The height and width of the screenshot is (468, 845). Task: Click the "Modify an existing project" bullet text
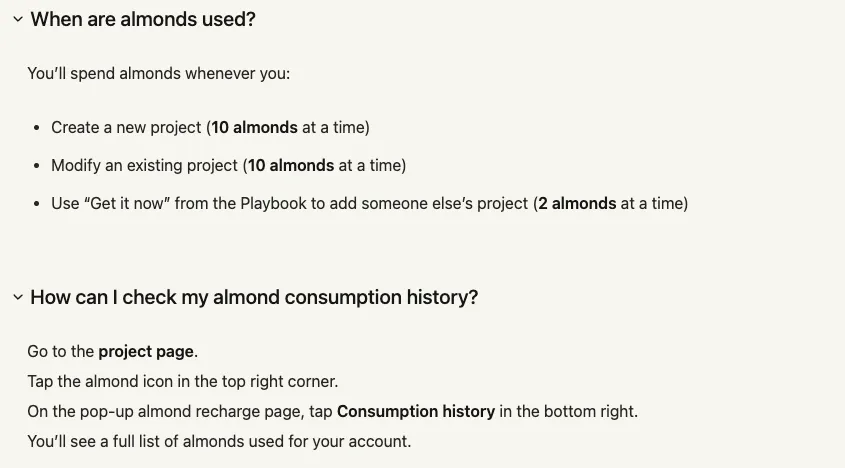point(144,165)
